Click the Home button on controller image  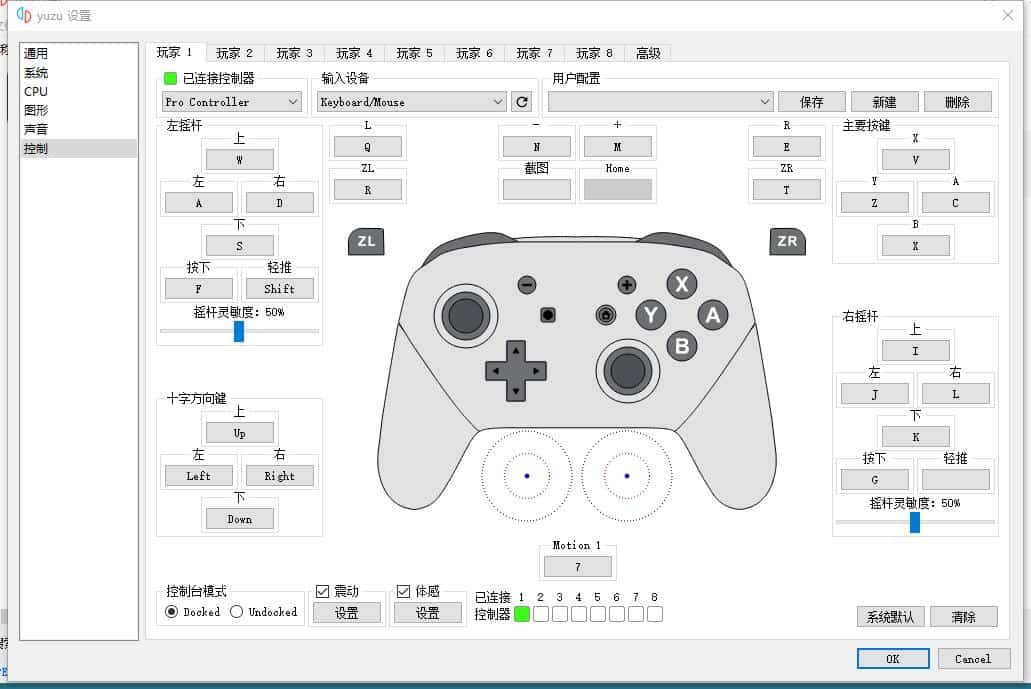pos(606,315)
